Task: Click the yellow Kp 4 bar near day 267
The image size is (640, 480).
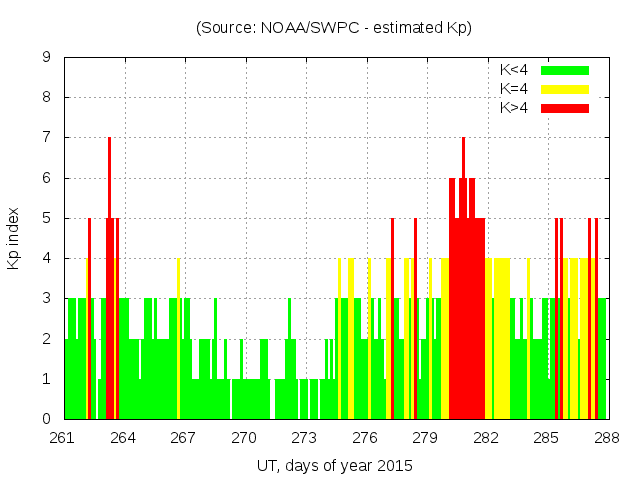Action: tap(178, 340)
